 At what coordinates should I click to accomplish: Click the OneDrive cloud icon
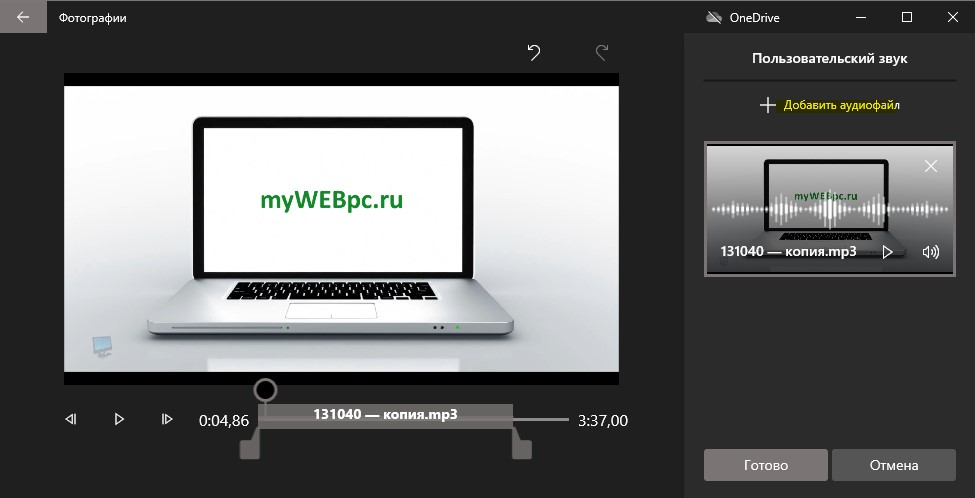click(x=714, y=17)
